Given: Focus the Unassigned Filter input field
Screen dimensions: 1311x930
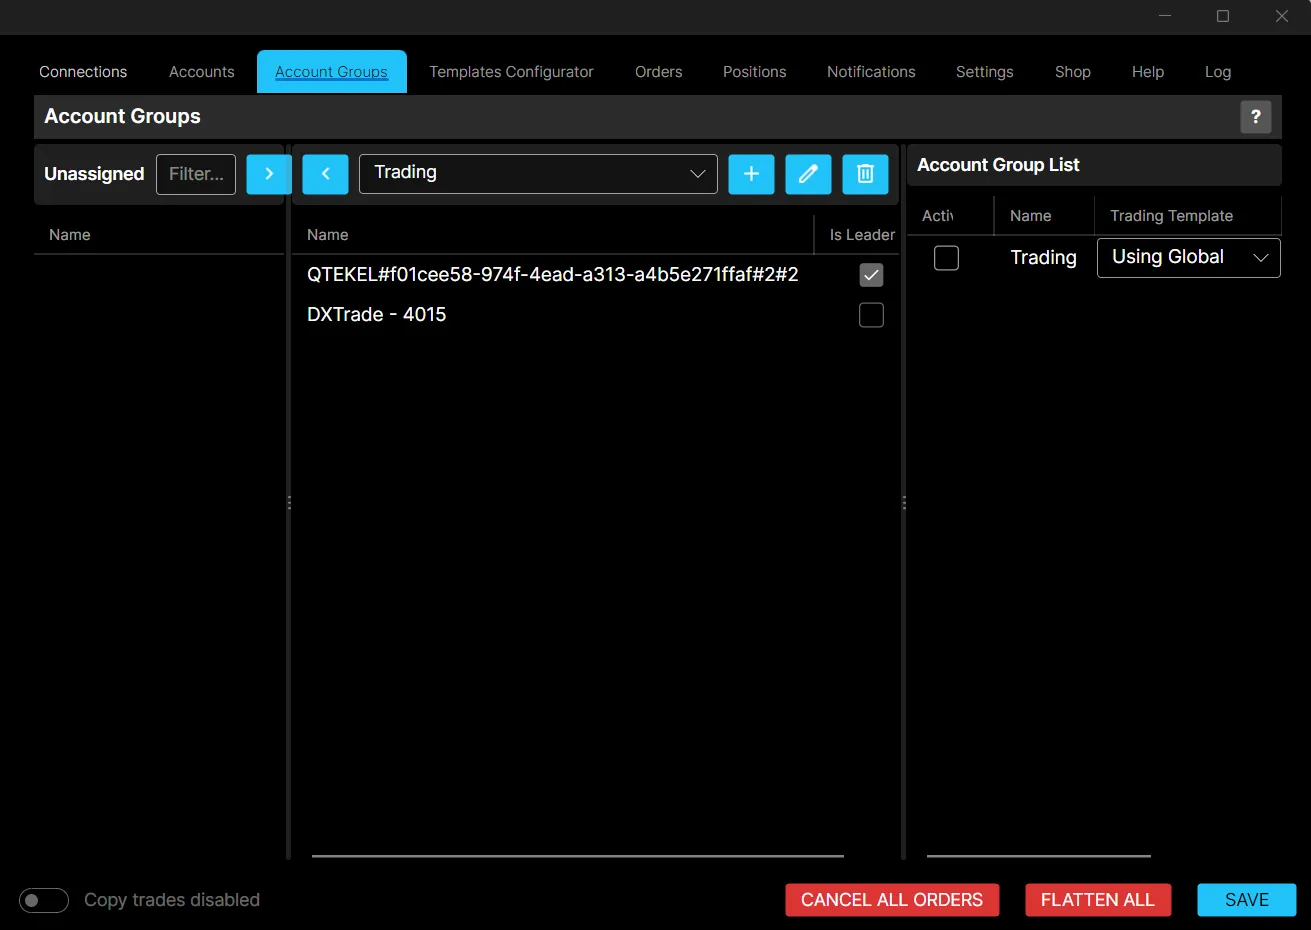Looking at the screenshot, I should coord(196,174).
